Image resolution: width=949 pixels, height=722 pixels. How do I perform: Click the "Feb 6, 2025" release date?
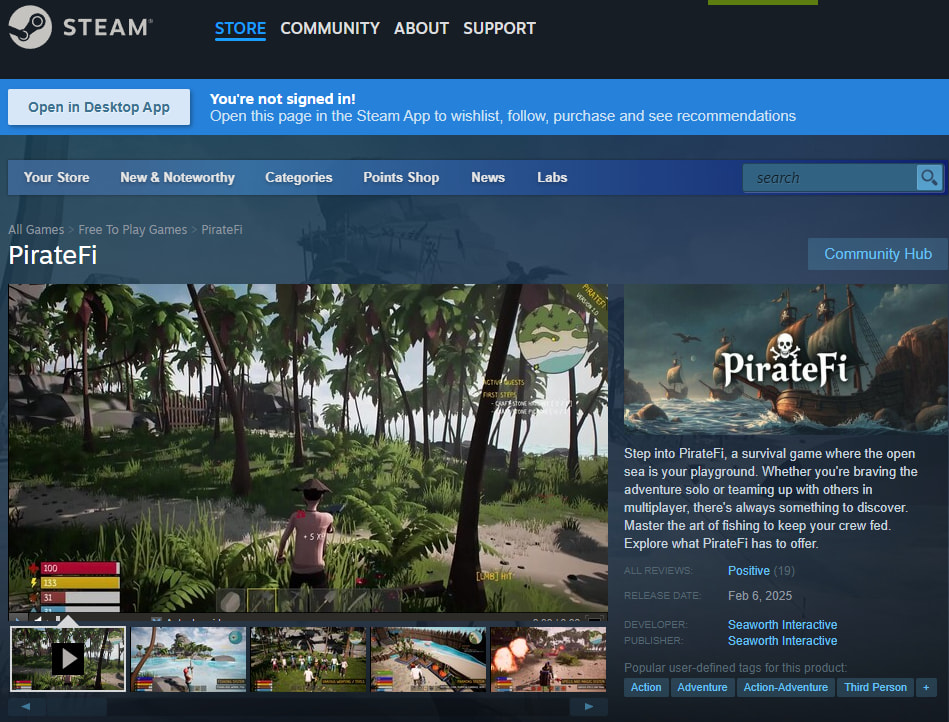(x=760, y=596)
